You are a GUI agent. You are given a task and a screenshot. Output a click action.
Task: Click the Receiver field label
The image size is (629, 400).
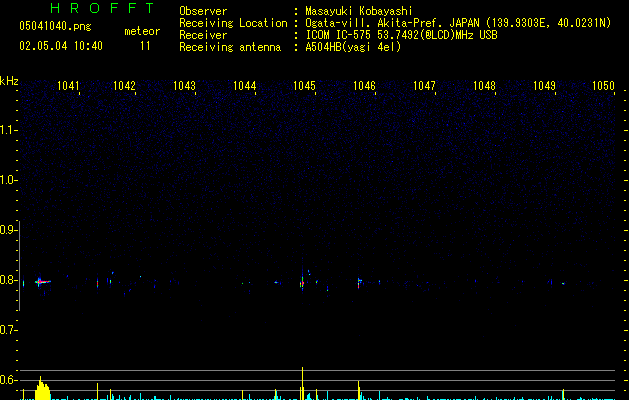coord(203,35)
